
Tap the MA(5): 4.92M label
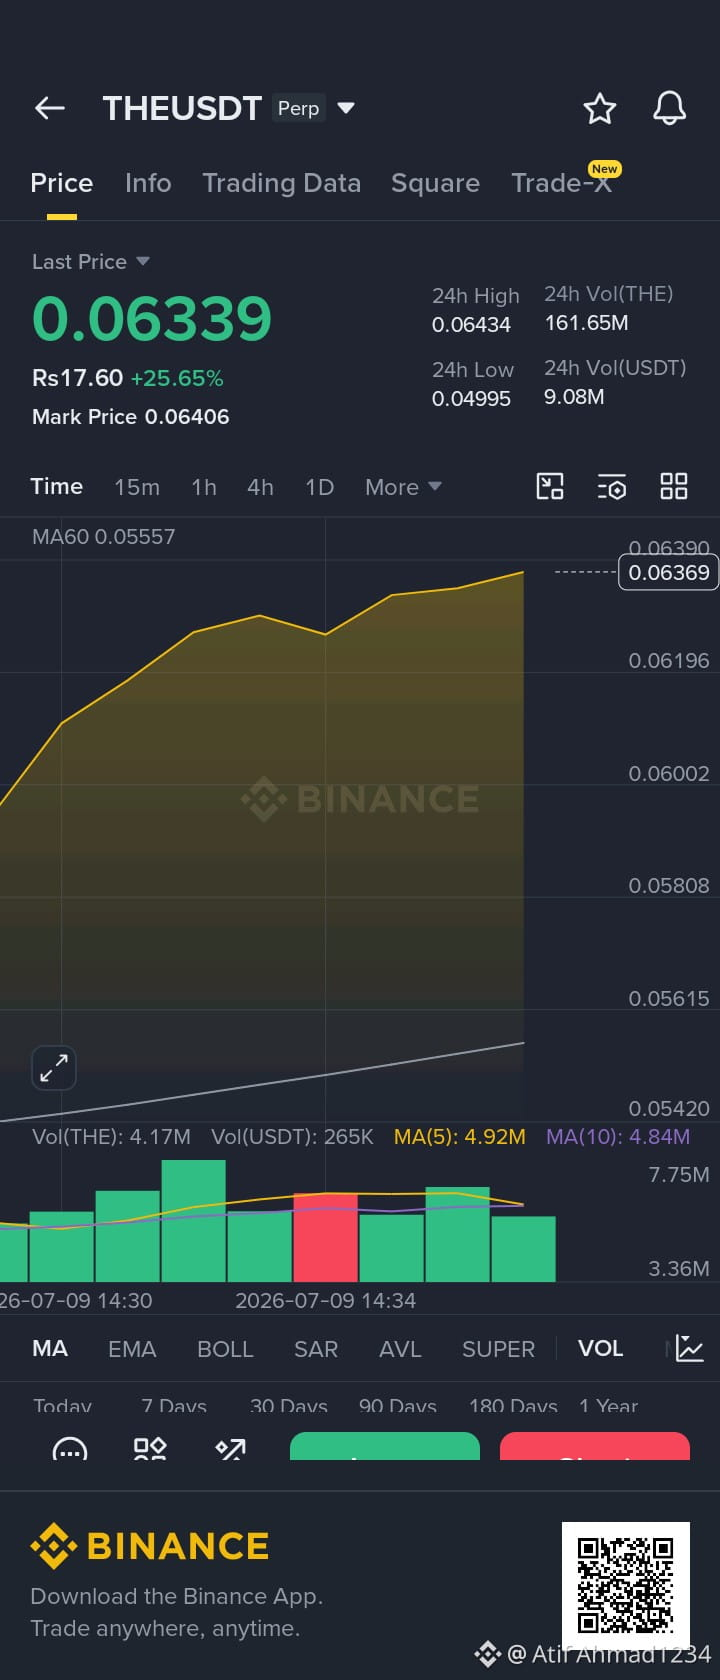460,1137
